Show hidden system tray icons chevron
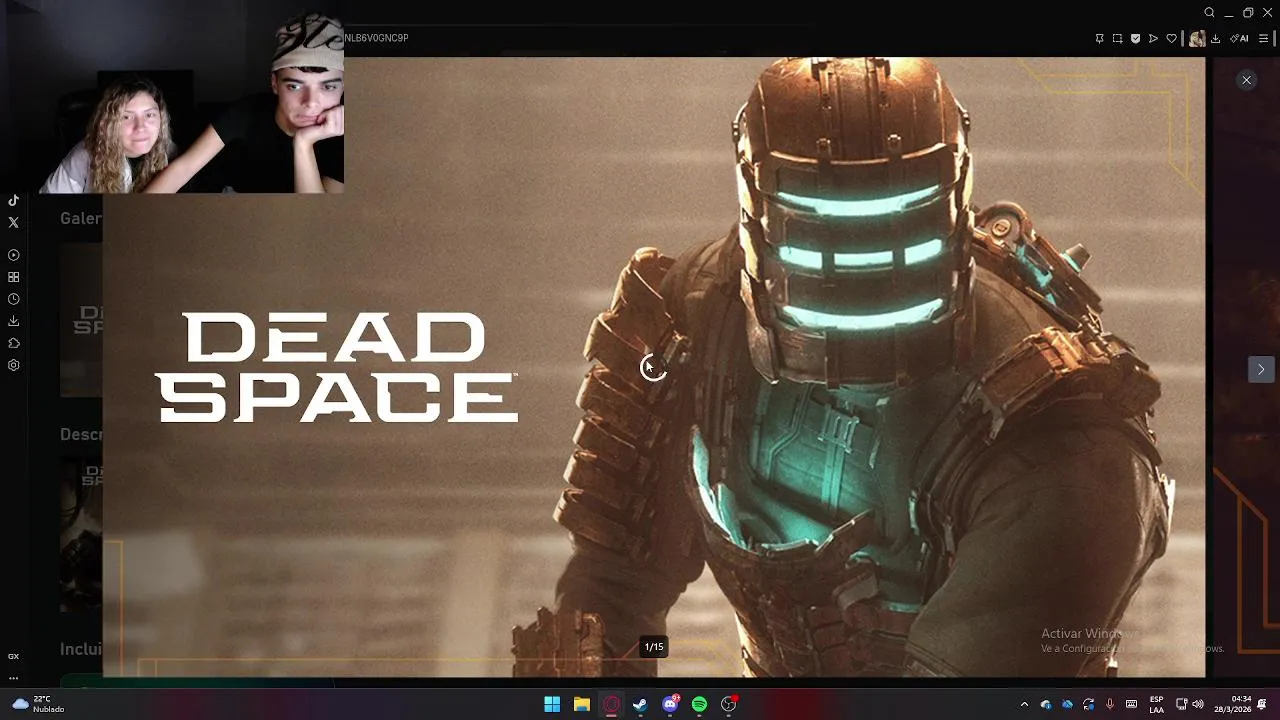 (1023, 705)
